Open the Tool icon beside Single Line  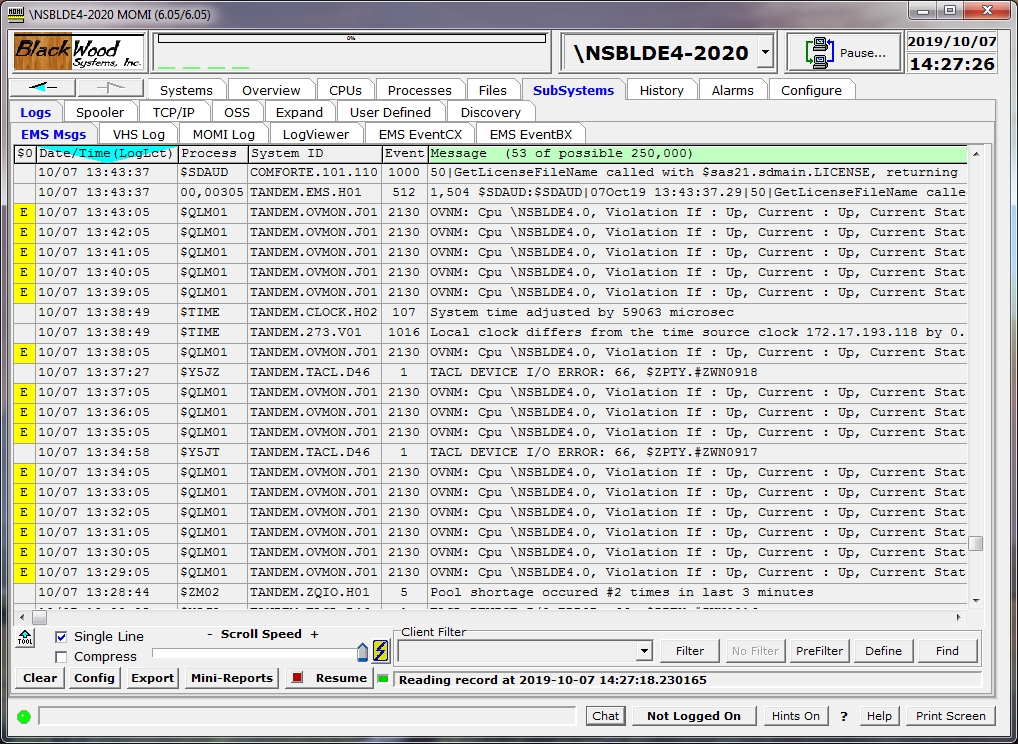24,638
